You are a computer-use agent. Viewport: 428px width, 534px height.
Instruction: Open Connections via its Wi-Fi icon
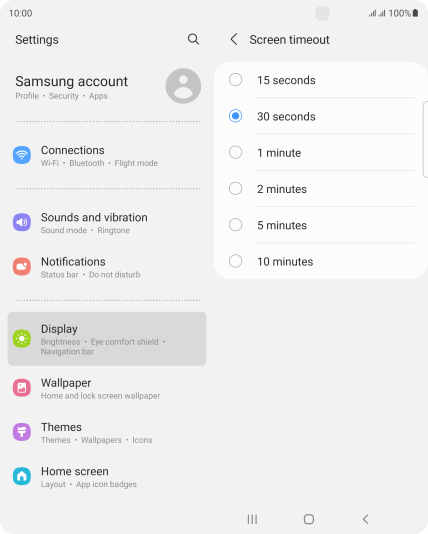(x=22, y=155)
